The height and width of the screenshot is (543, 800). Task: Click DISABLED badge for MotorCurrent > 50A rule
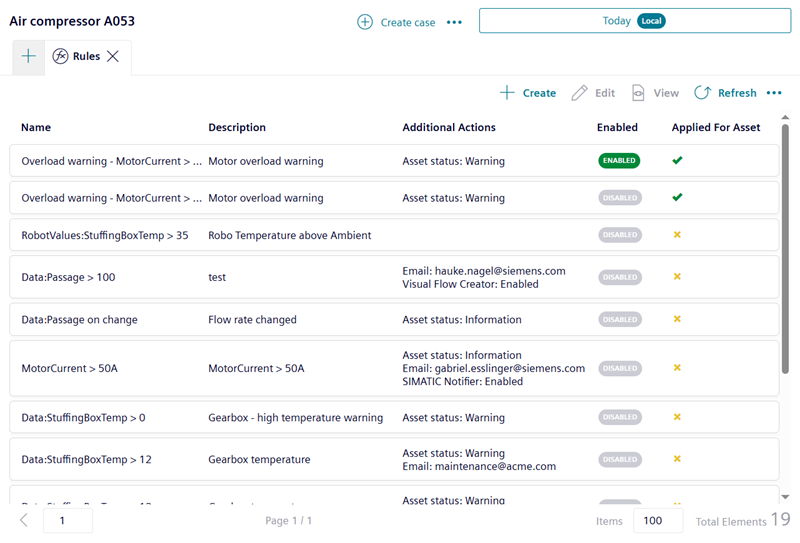tap(620, 368)
